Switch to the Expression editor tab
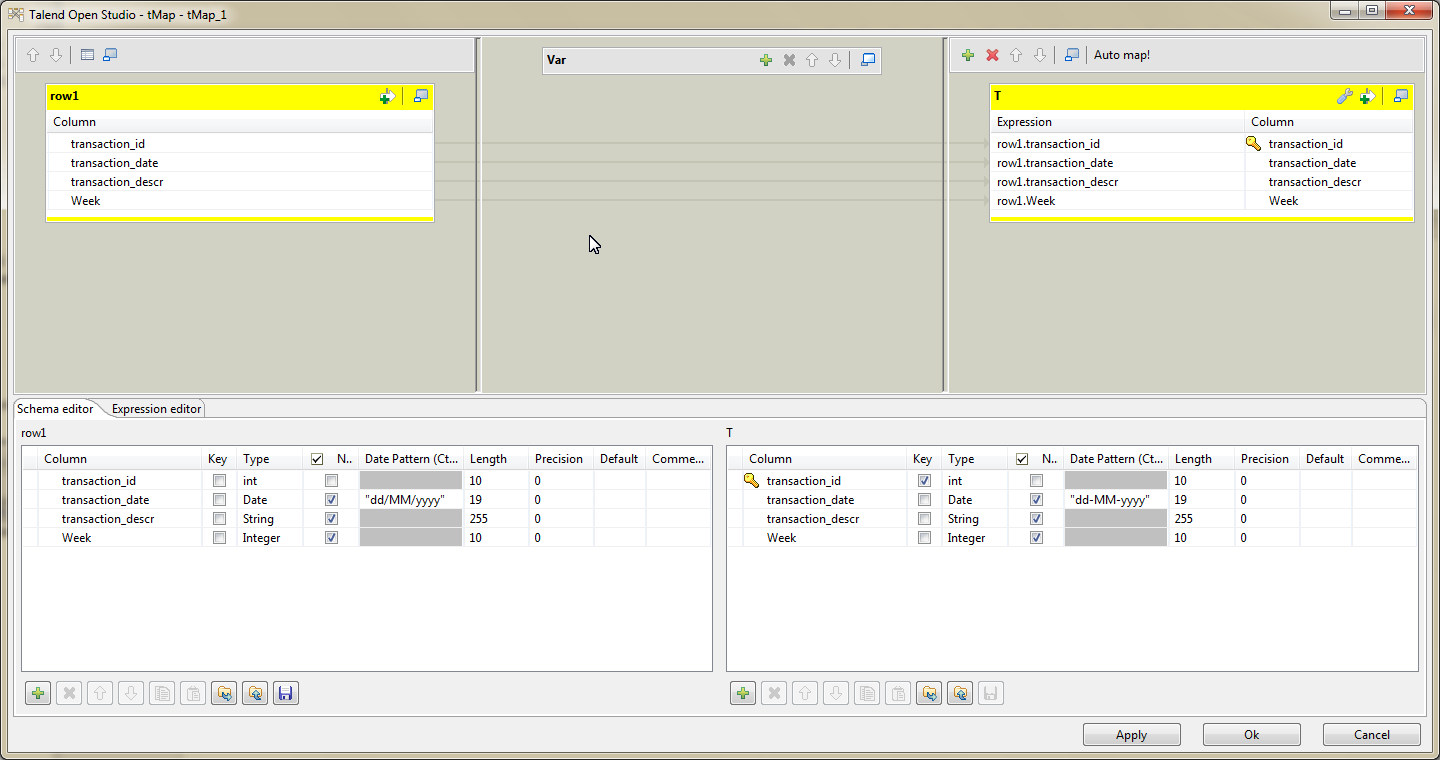This screenshot has height=760, width=1440. click(155, 408)
